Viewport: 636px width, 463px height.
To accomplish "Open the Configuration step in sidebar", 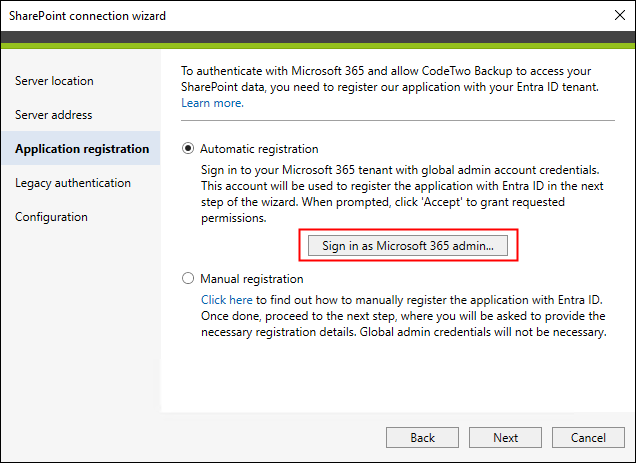I will pyautogui.click(x=52, y=217).
